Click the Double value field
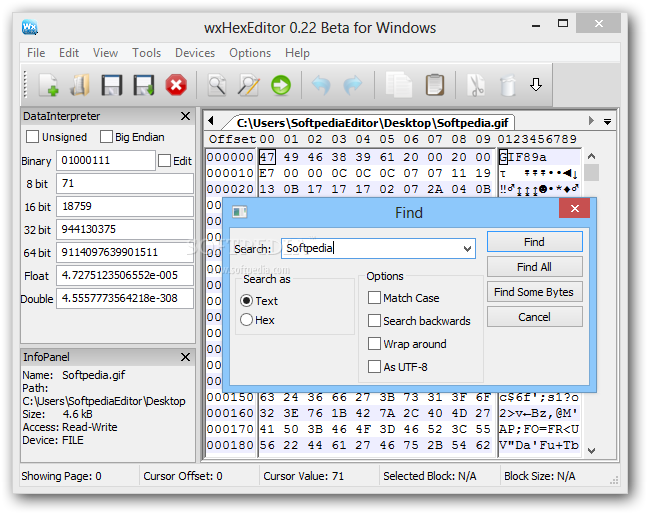The image size is (648, 514). pos(125,298)
